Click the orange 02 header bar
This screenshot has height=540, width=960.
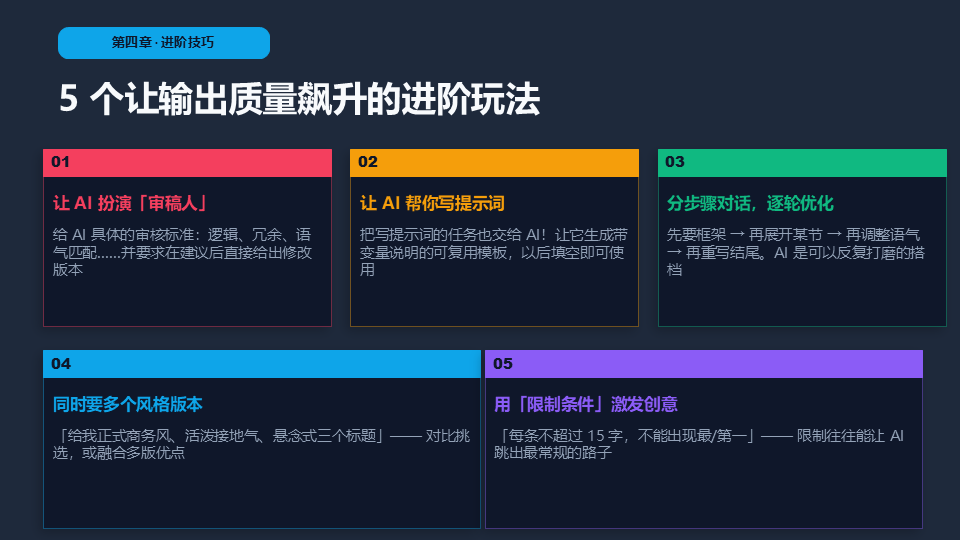click(x=494, y=162)
